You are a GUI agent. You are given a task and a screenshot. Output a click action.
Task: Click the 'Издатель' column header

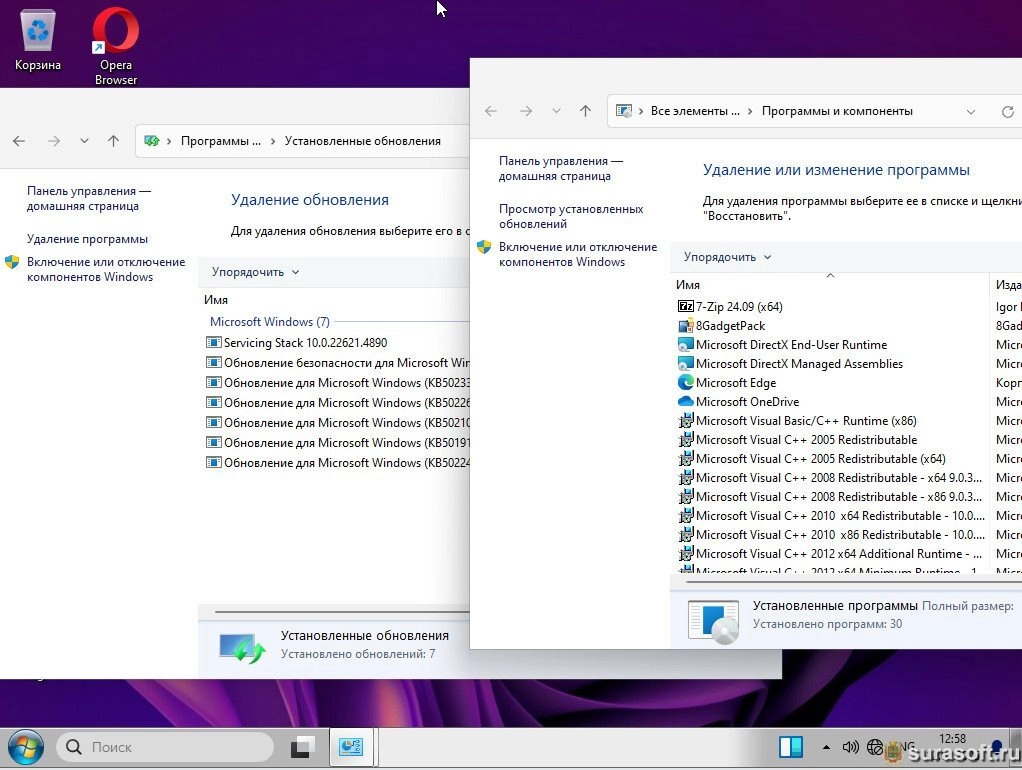click(1008, 285)
